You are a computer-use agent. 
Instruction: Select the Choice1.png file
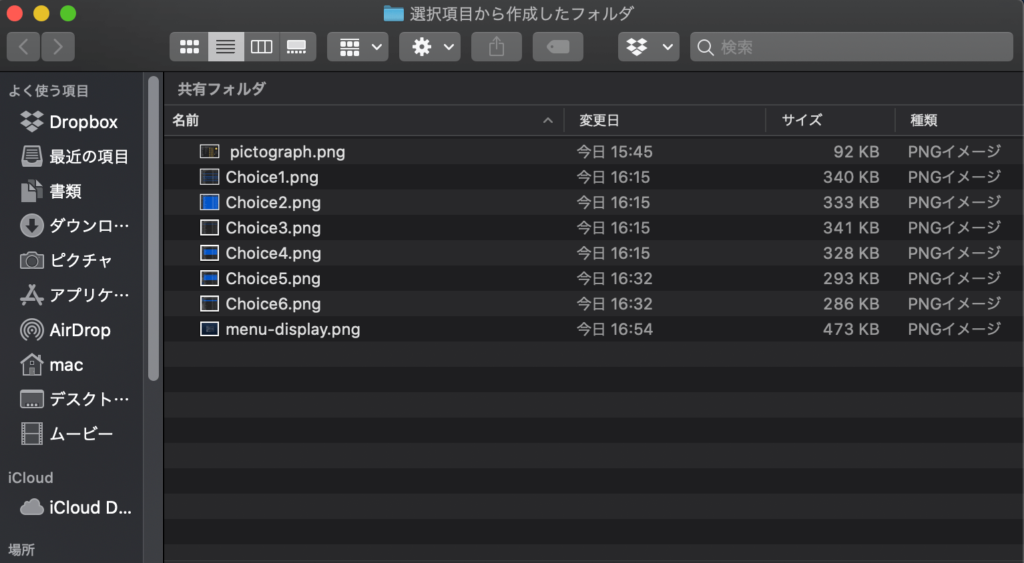coord(594,178)
